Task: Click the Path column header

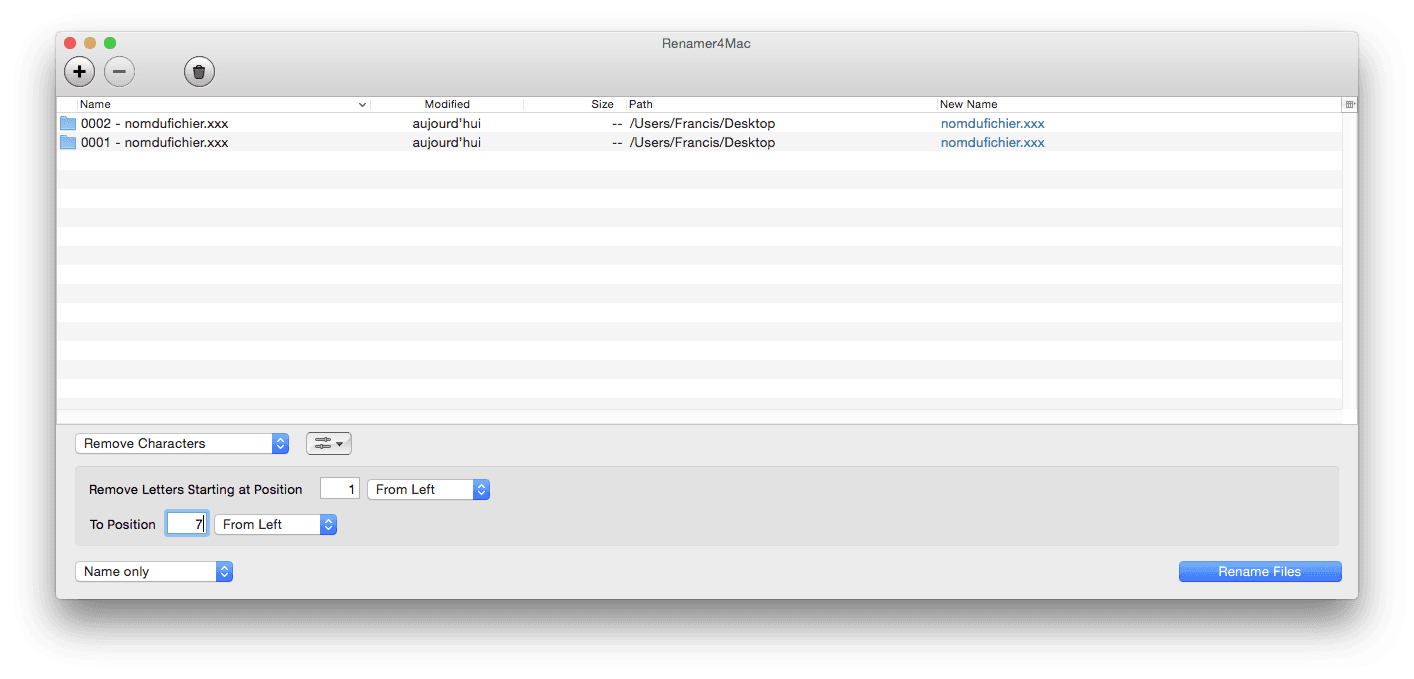Action: (782, 104)
